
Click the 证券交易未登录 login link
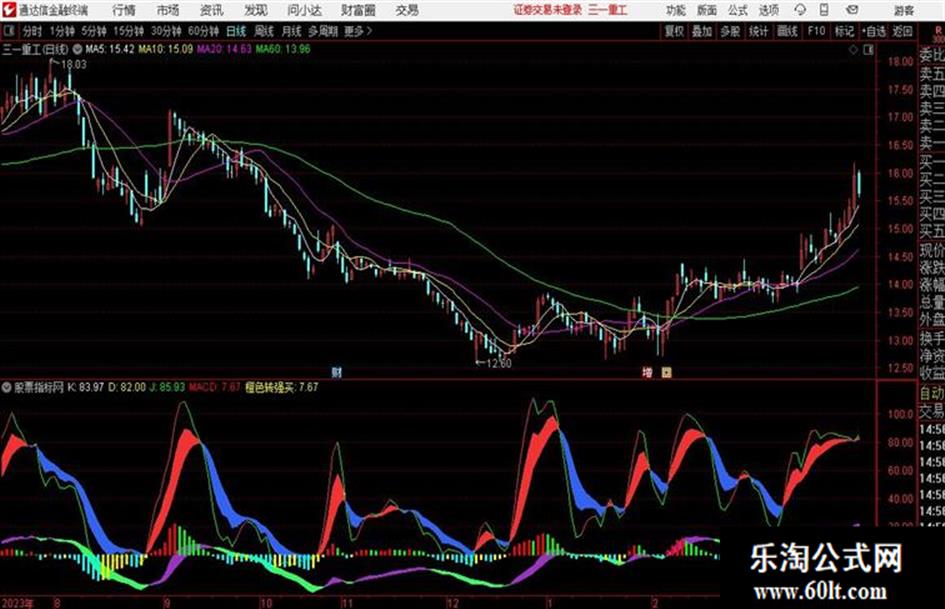[x=548, y=10]
